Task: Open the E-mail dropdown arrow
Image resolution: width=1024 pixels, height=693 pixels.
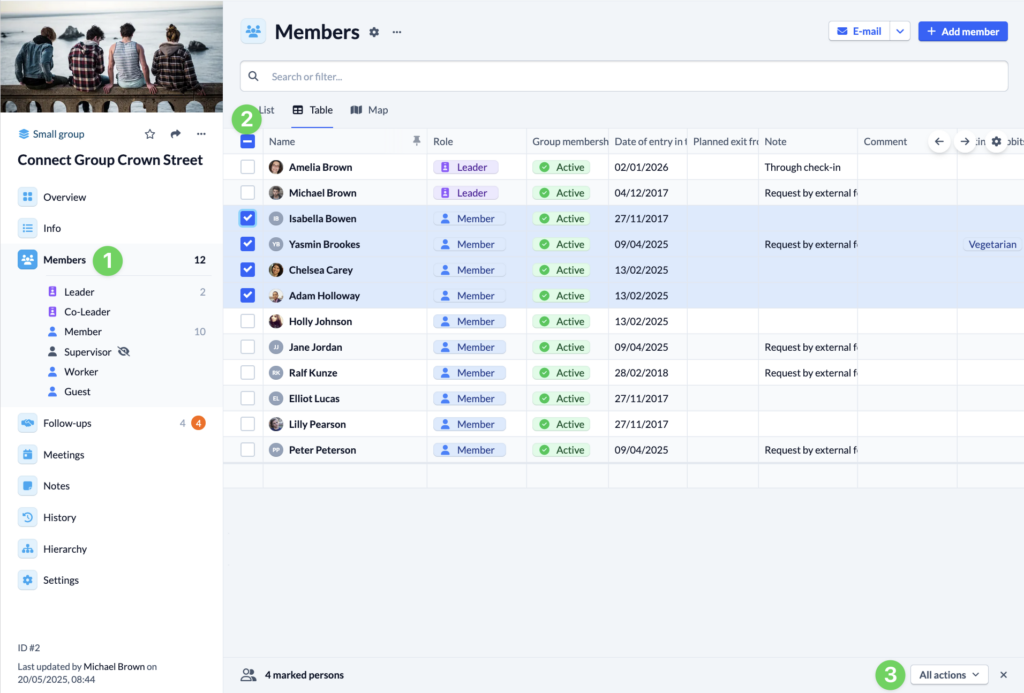Action: coord(899,31)
